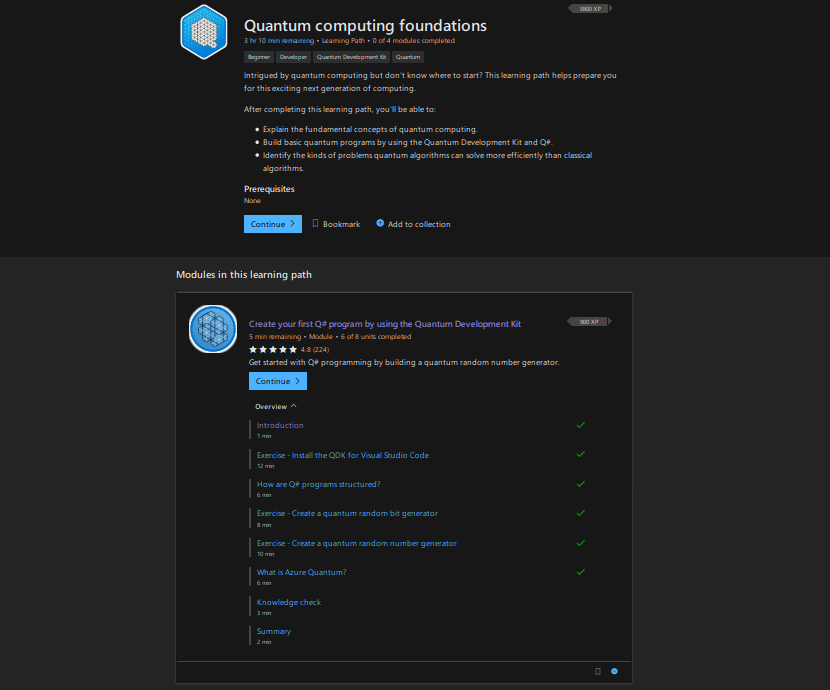830x690 pixels.
Task: Add the learning path to a collection
Action: pyautogui.click(x=413, y=224)
